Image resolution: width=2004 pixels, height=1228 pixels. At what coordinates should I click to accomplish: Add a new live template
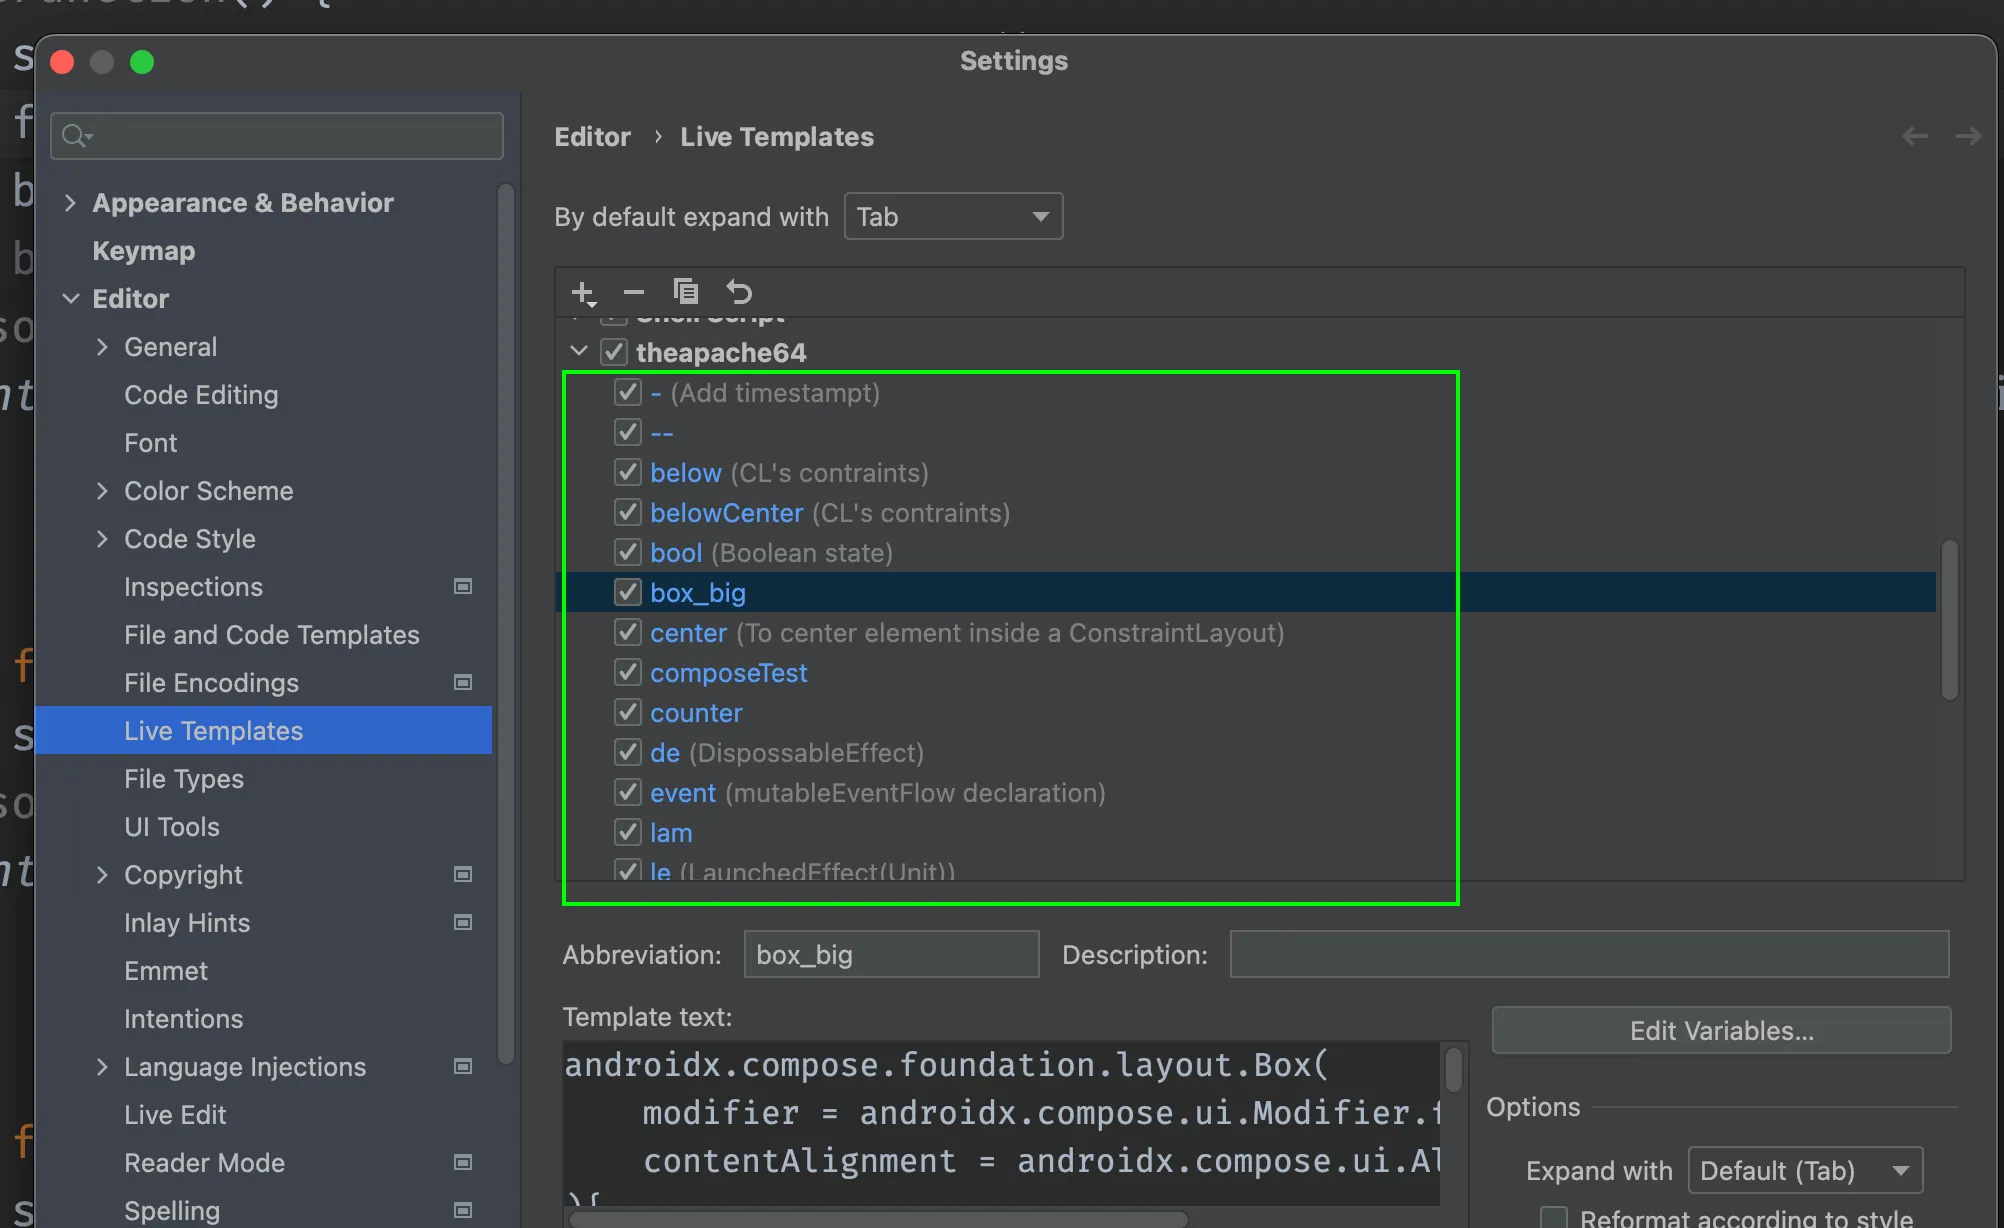pyautogui.click(x=583, y=293)
